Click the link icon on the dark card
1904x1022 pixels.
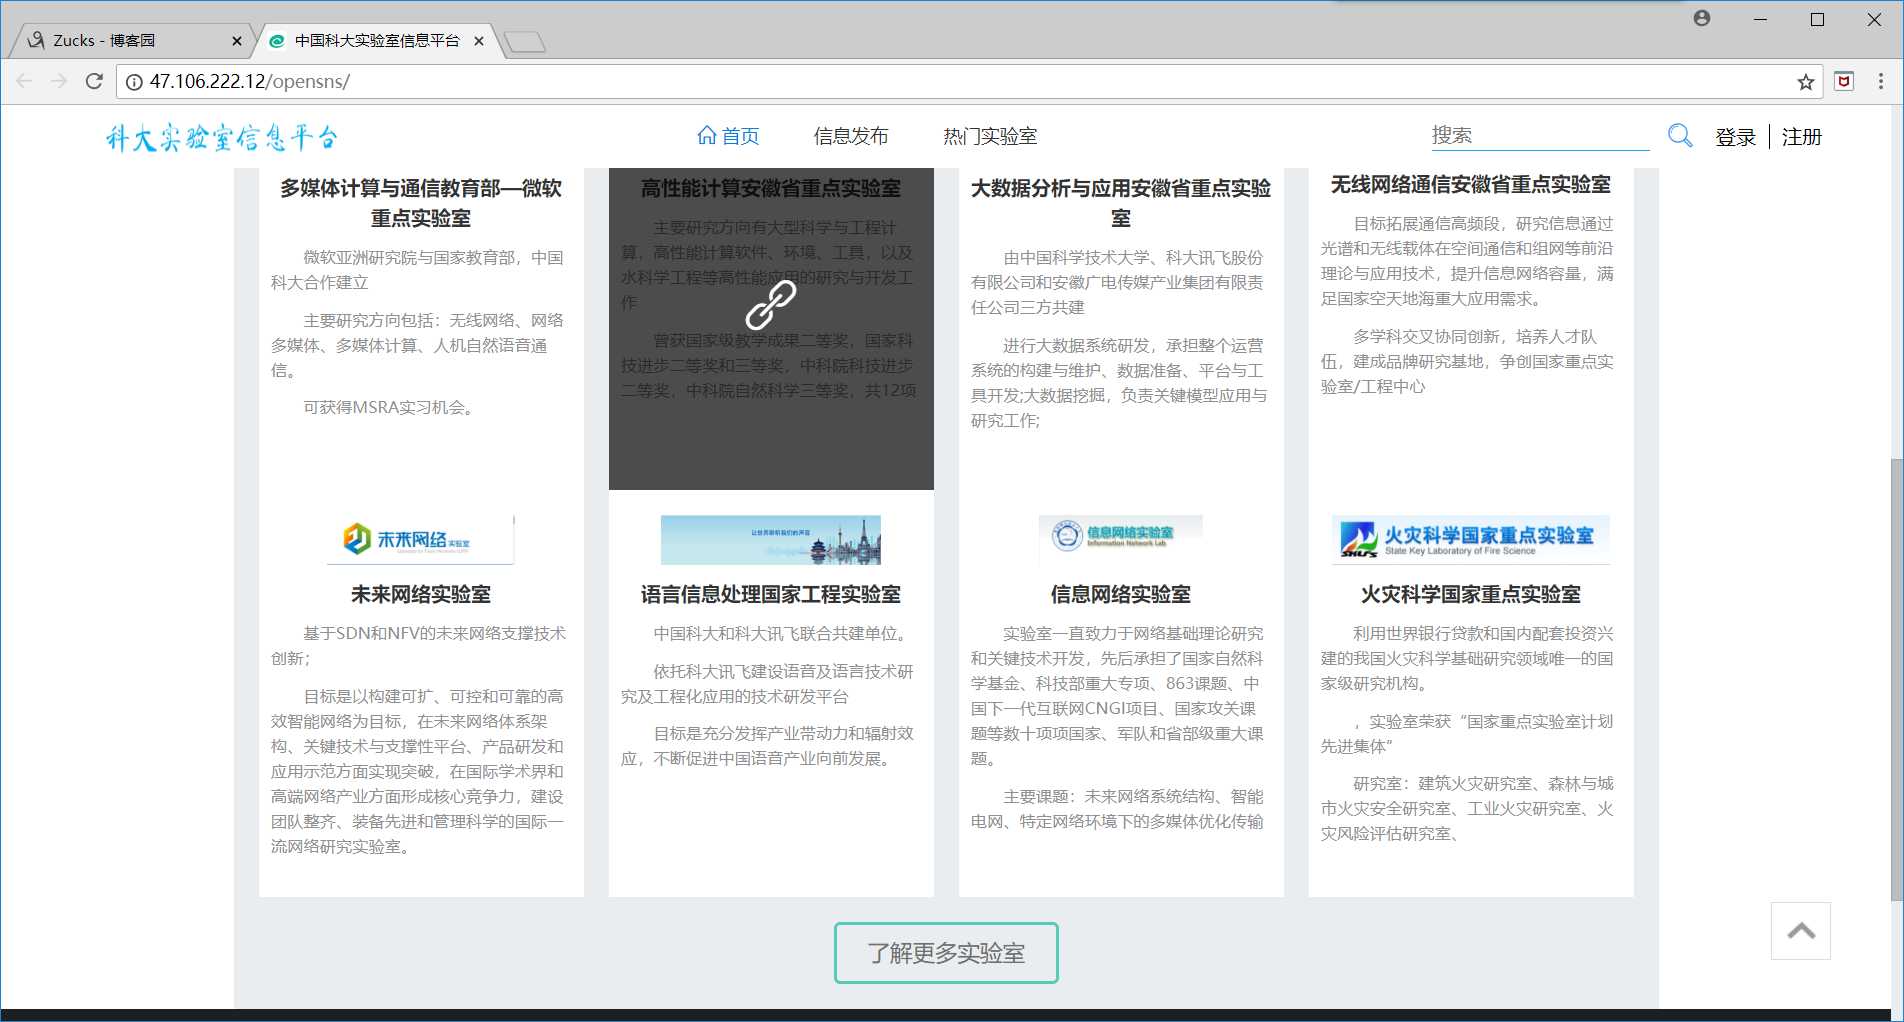(771, 304)
